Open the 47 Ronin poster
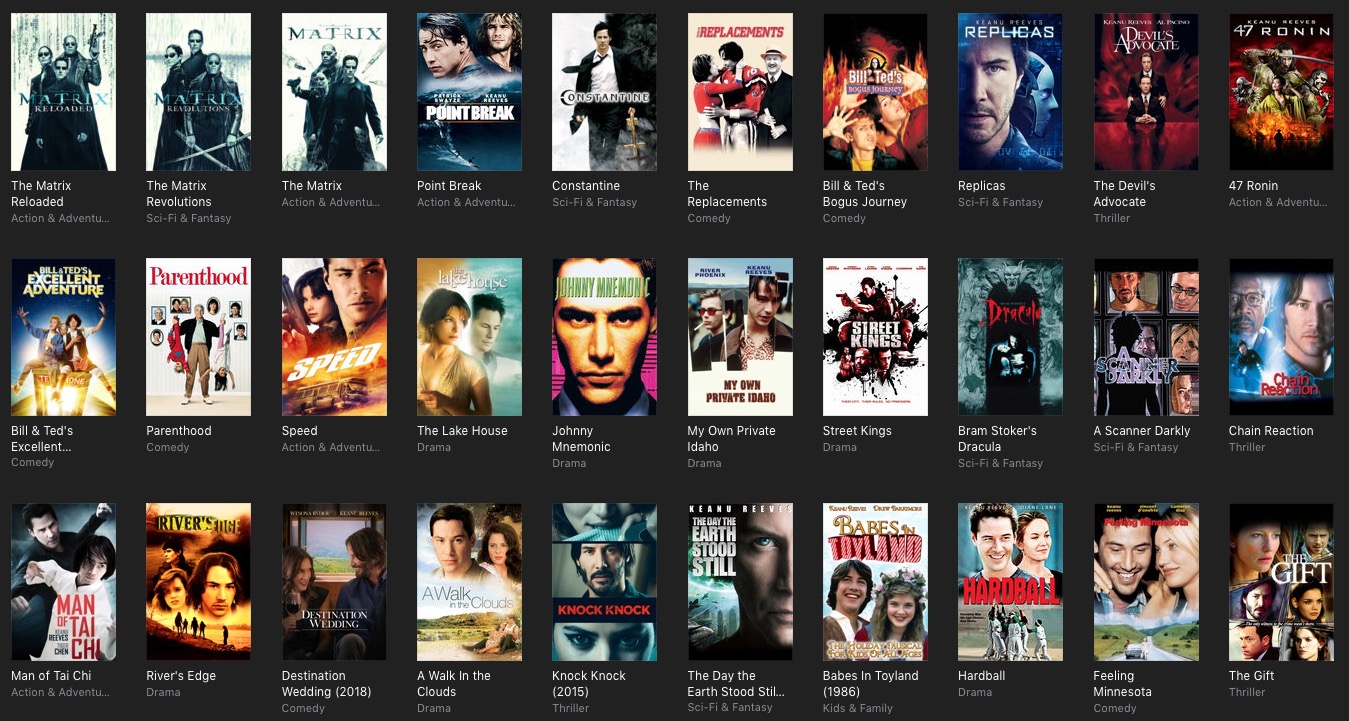Image resolution: width=1349 pixels, height=721 pixels. tap(1281, 92)
